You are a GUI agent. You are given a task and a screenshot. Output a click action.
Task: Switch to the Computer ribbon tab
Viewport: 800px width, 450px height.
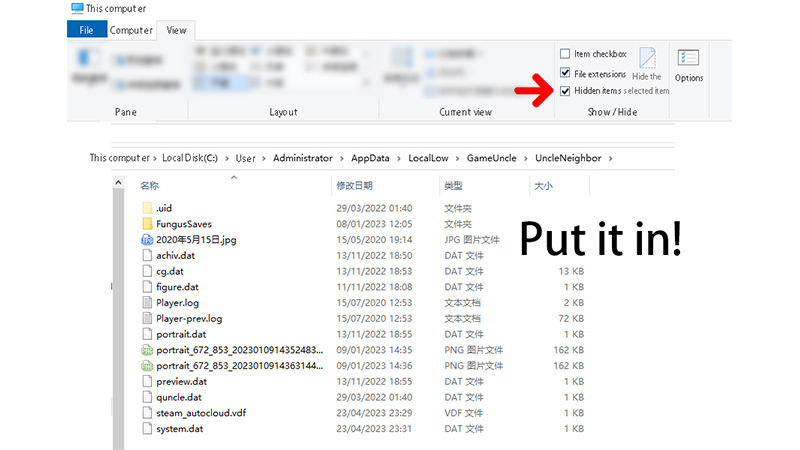click(131, 30)
